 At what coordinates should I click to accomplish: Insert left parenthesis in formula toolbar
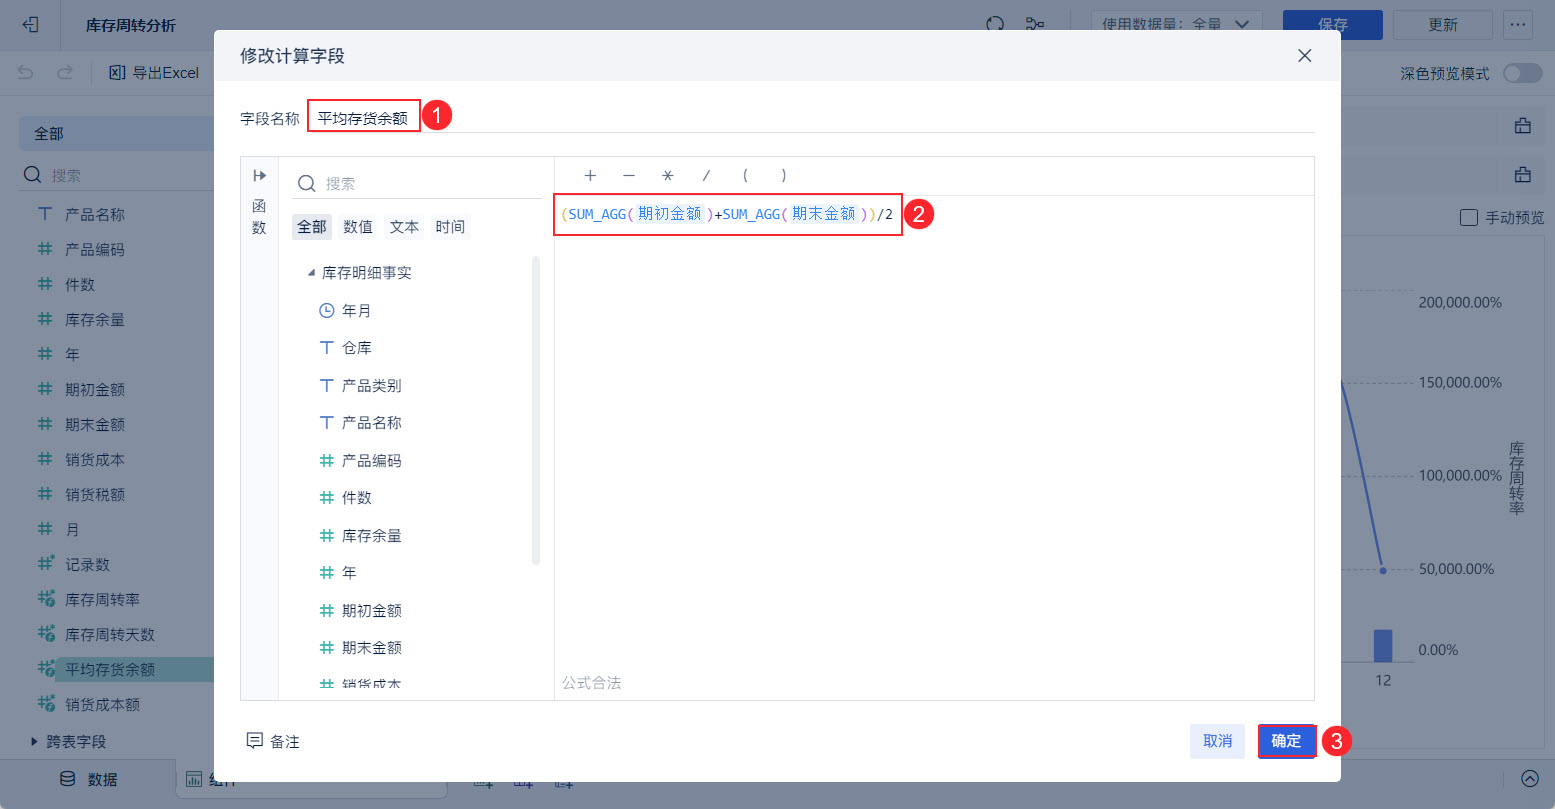pyautogui.click(x=745, y=175)
